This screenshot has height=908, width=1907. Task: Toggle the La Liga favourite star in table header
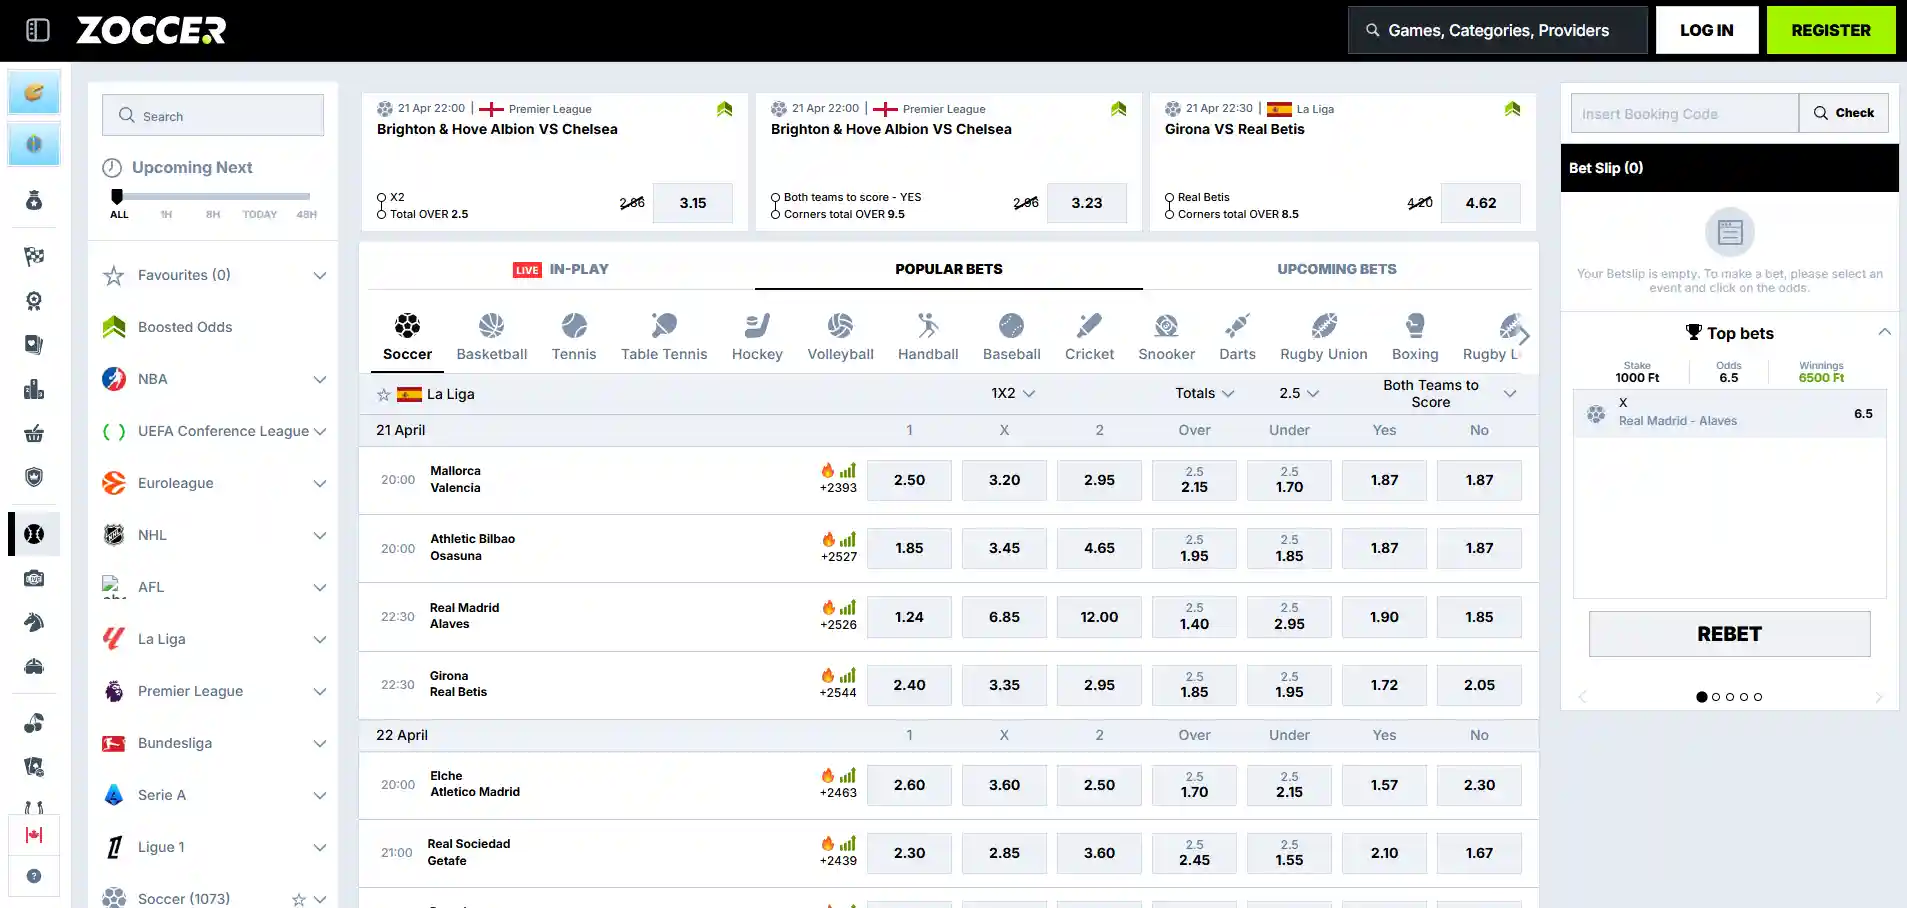tap(383, 395)
